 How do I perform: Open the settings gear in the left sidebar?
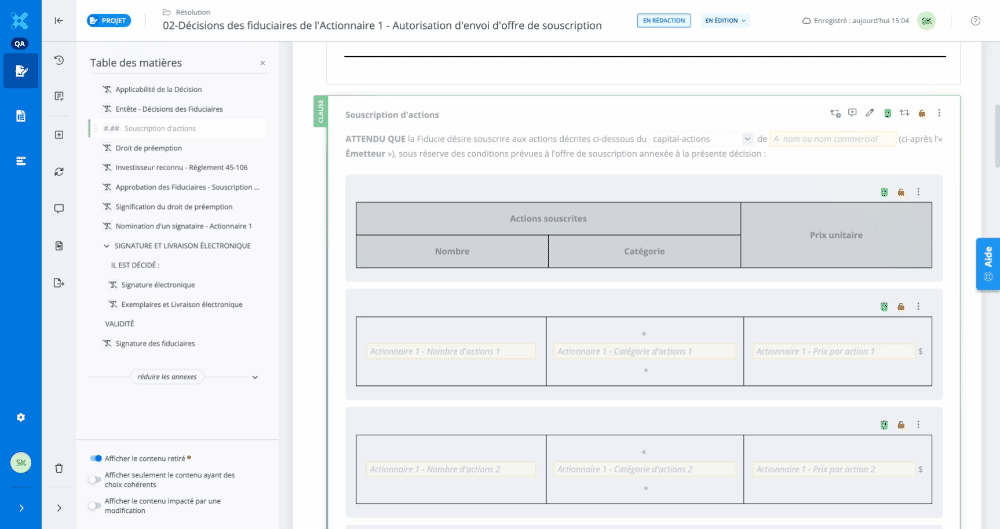tap(20, 417)
